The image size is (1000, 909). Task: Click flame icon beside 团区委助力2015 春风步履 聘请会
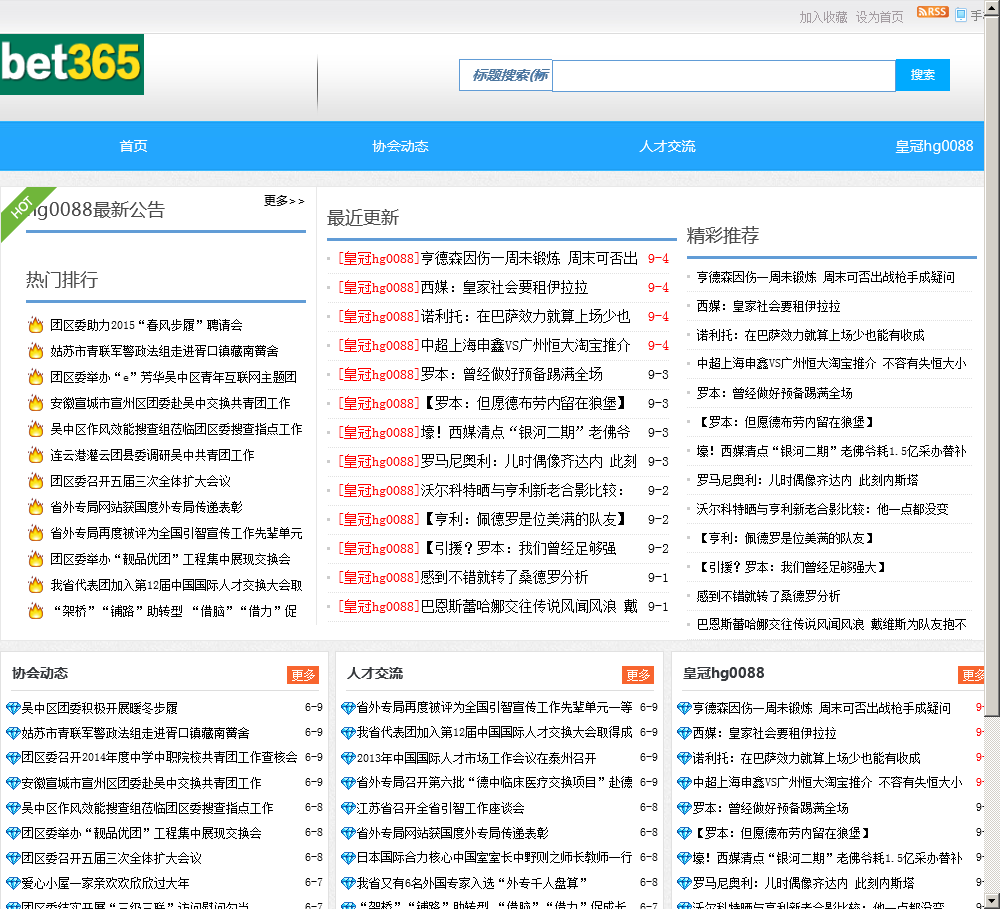[36, 325]
